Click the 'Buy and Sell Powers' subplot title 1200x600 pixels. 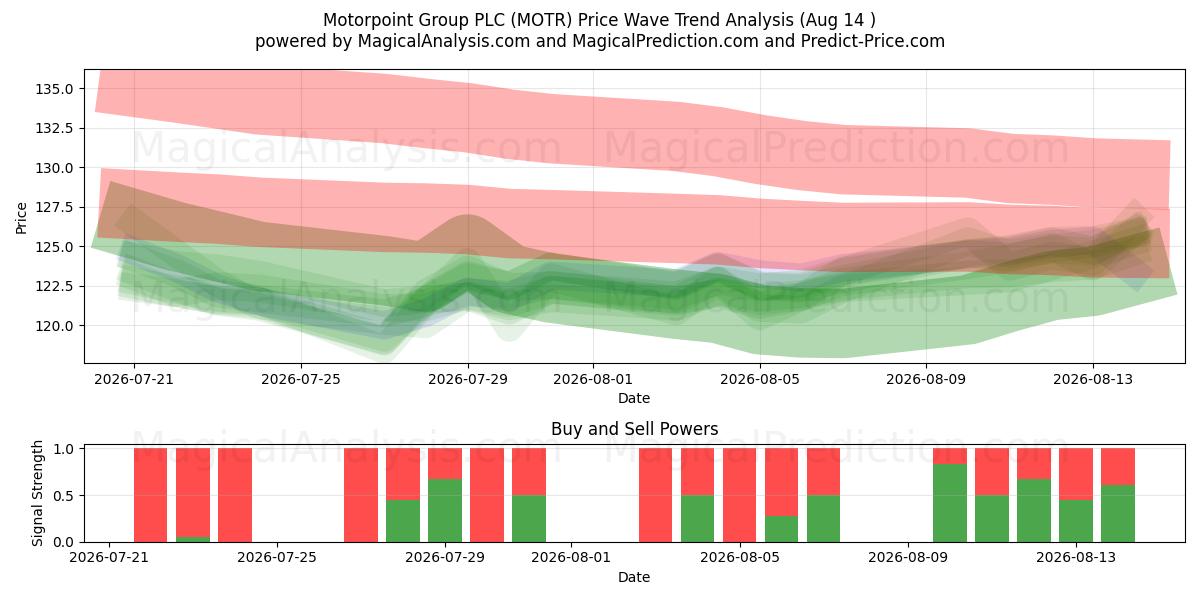[x=634, y=429]
